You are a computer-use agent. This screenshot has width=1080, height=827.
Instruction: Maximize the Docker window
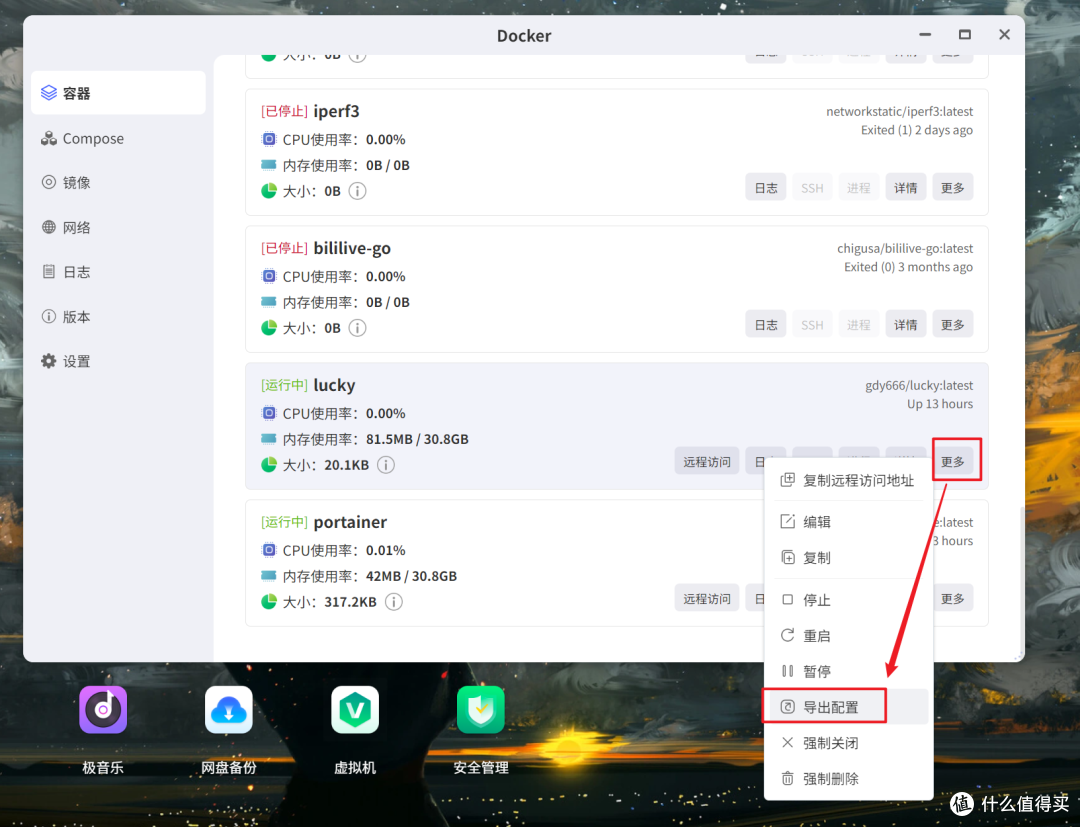[964, 34]
